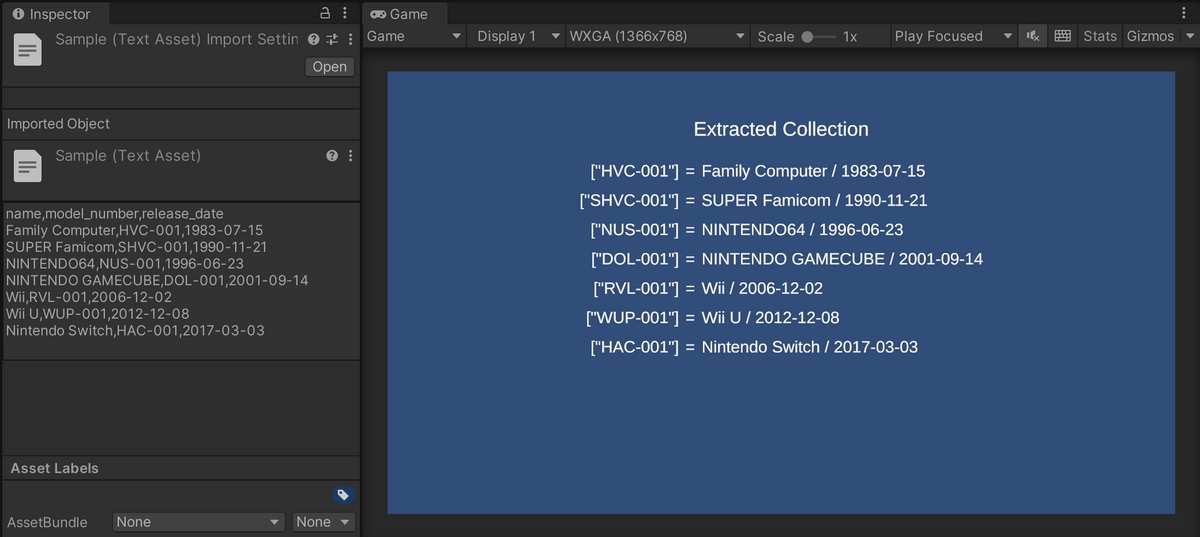Click the Import Settings text asset file icon
This screenshot has width=1200, height=537.
pyautogui.click(x=28, y=49)
